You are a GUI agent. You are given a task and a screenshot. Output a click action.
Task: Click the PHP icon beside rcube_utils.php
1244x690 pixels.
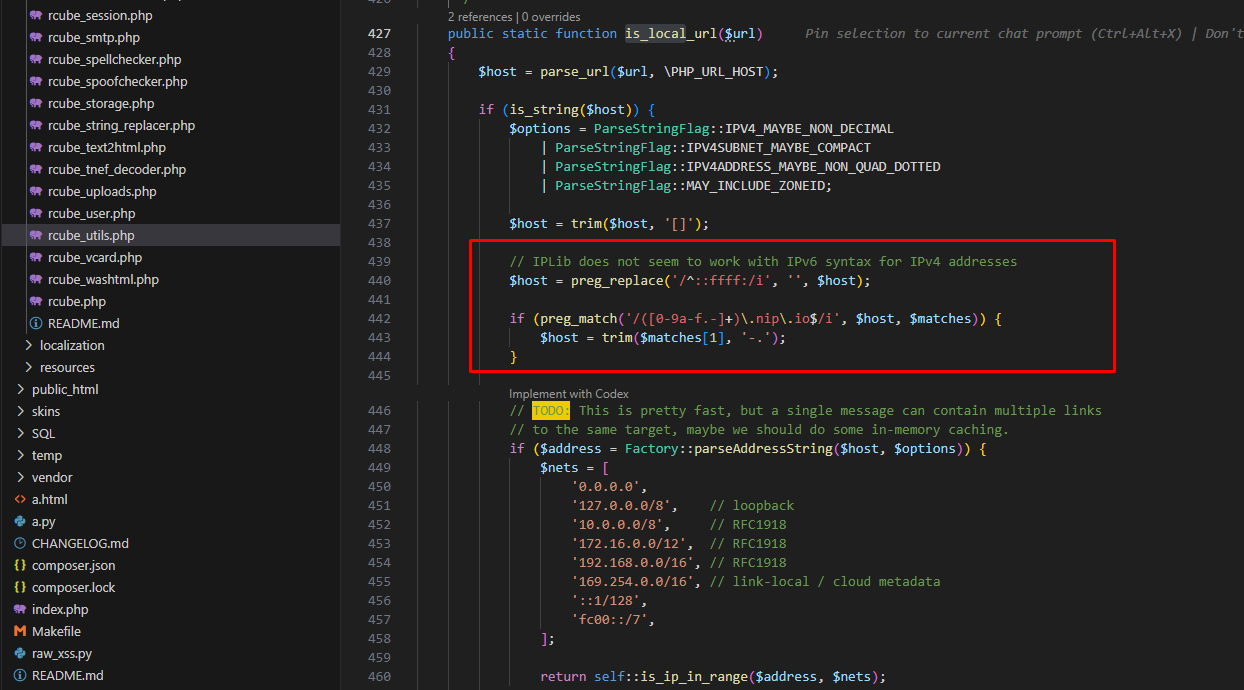[x=36, y=236]
